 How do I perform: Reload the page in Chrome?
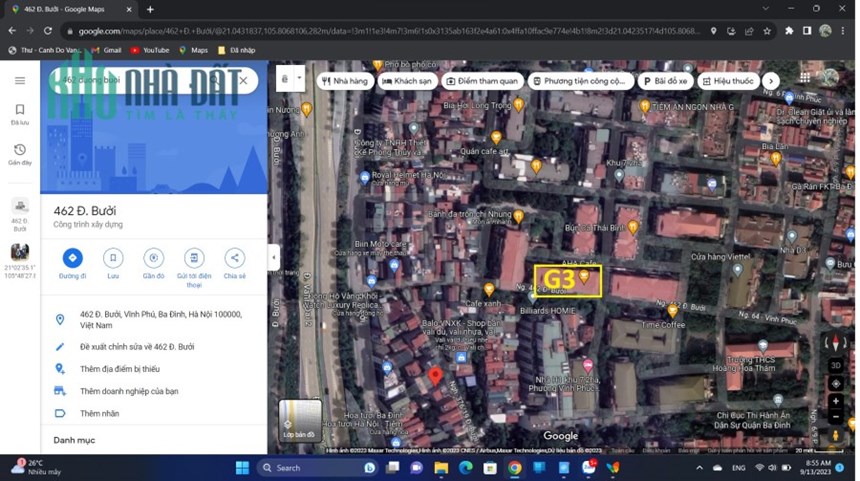click(48, 31)
